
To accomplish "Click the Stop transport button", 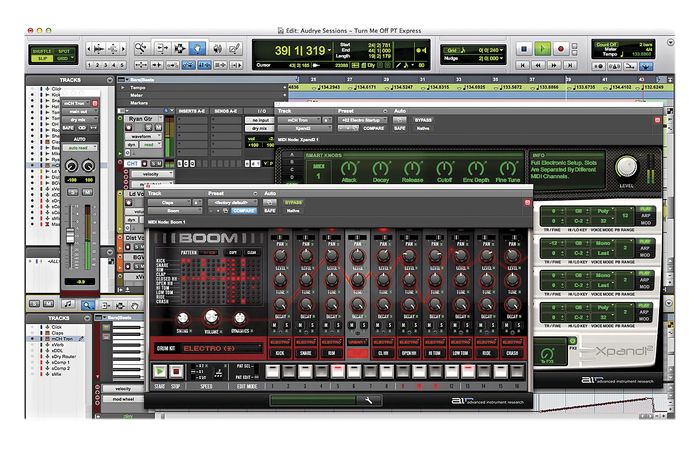I will (x=524, y=49).
